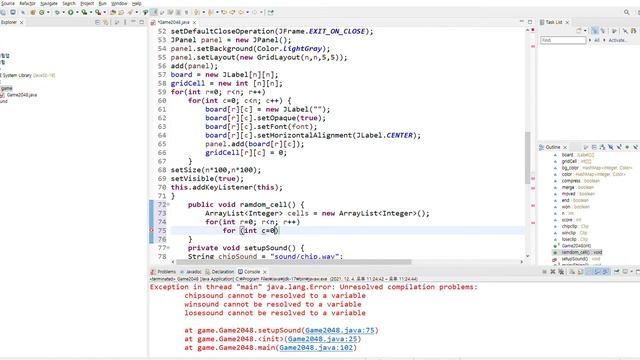Screen dimensions: 640x360
Task: Toggle Categorized view in Task List toolbar
Action: 595,31
